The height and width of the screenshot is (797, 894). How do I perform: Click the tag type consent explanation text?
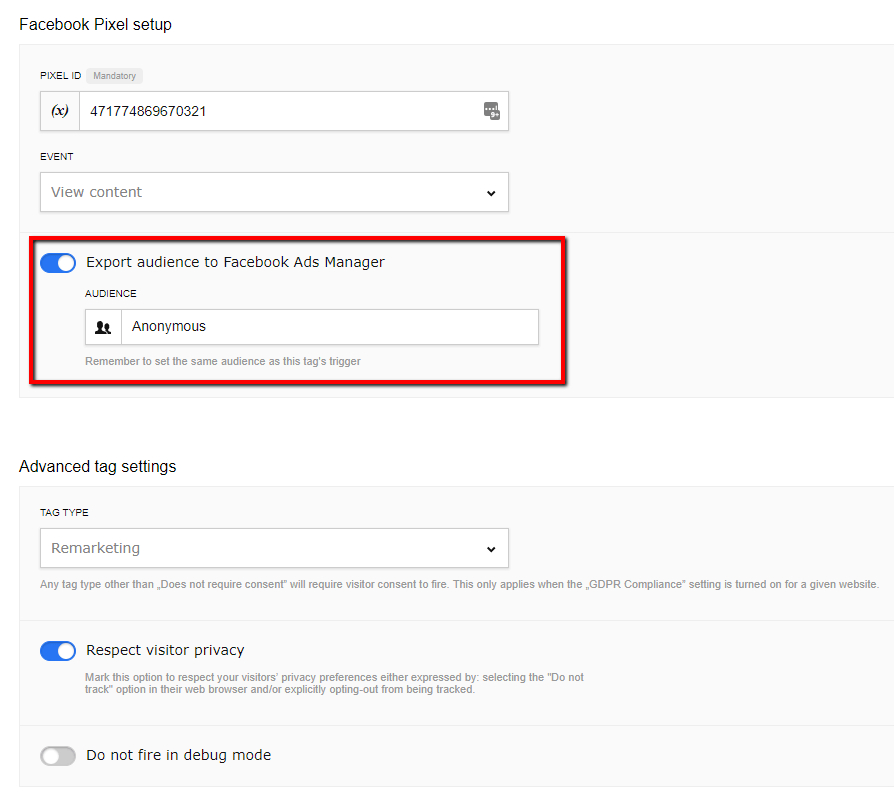coord(458,584)
